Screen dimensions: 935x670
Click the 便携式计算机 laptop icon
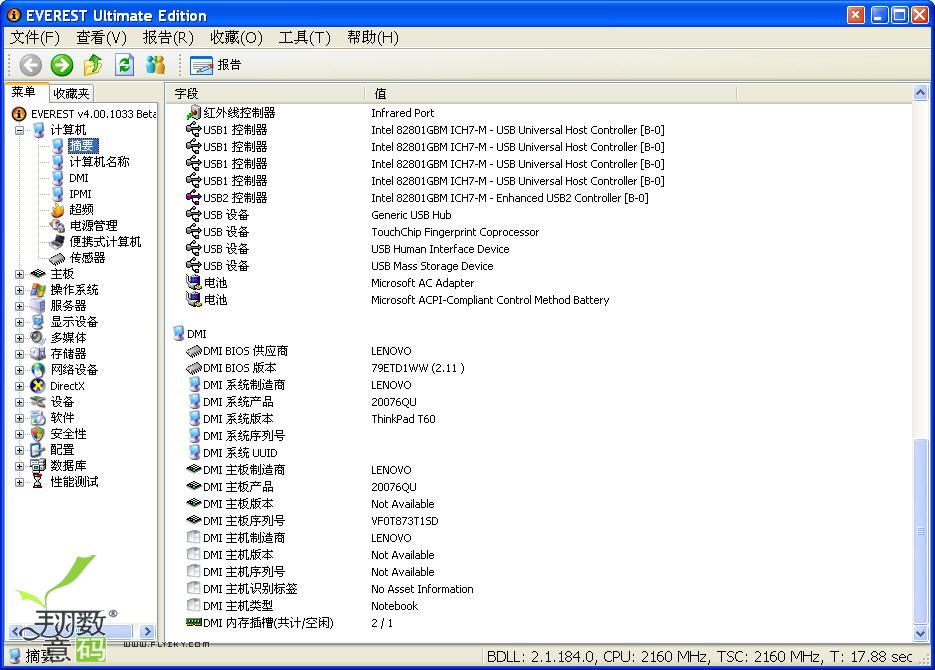click(x=57, y=242)
